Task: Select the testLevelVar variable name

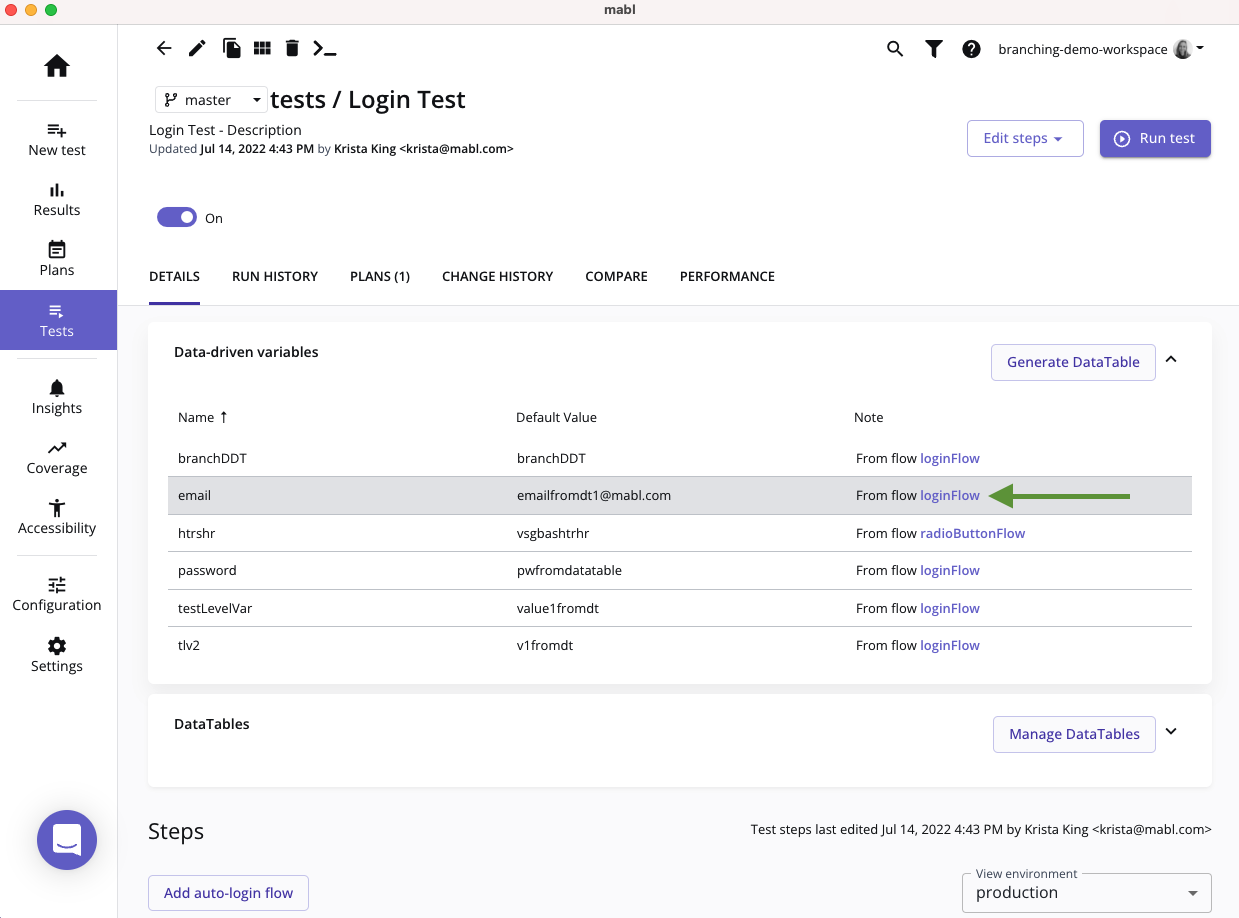Action: point(215,608)
